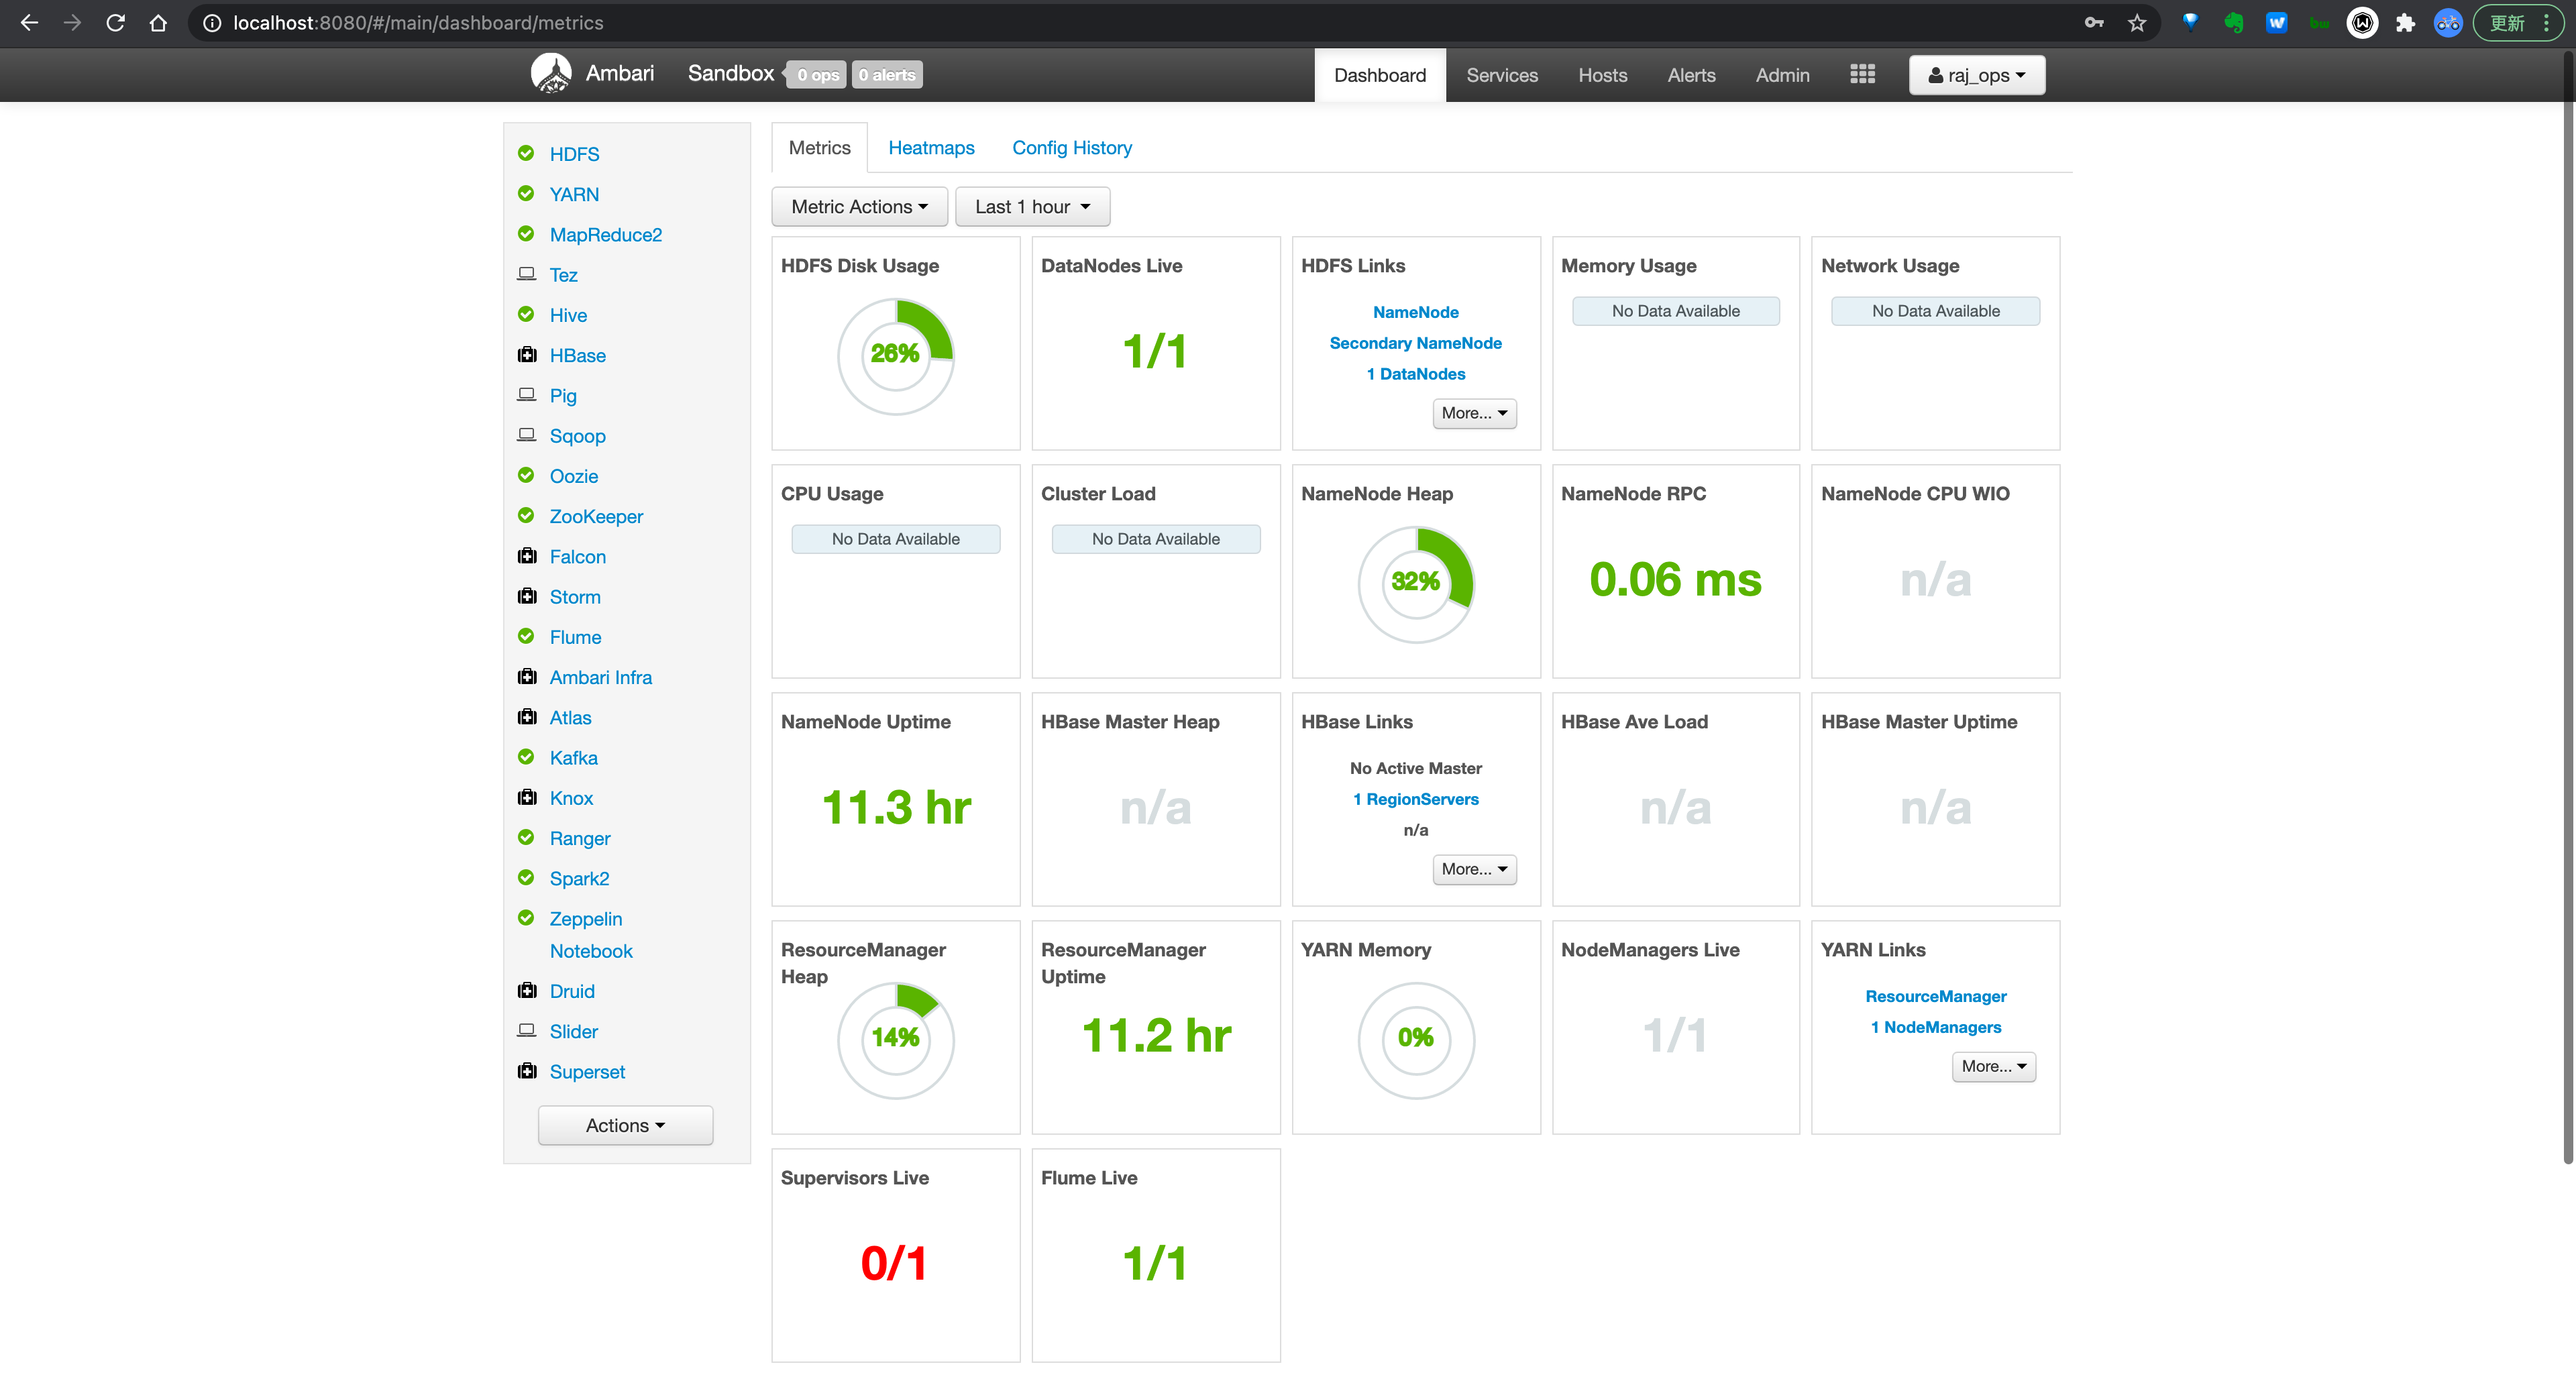The width and height of the screenshot is (2576, 1391).
Task: Open the 1 RegionServers link
Action: [1415, 799]
